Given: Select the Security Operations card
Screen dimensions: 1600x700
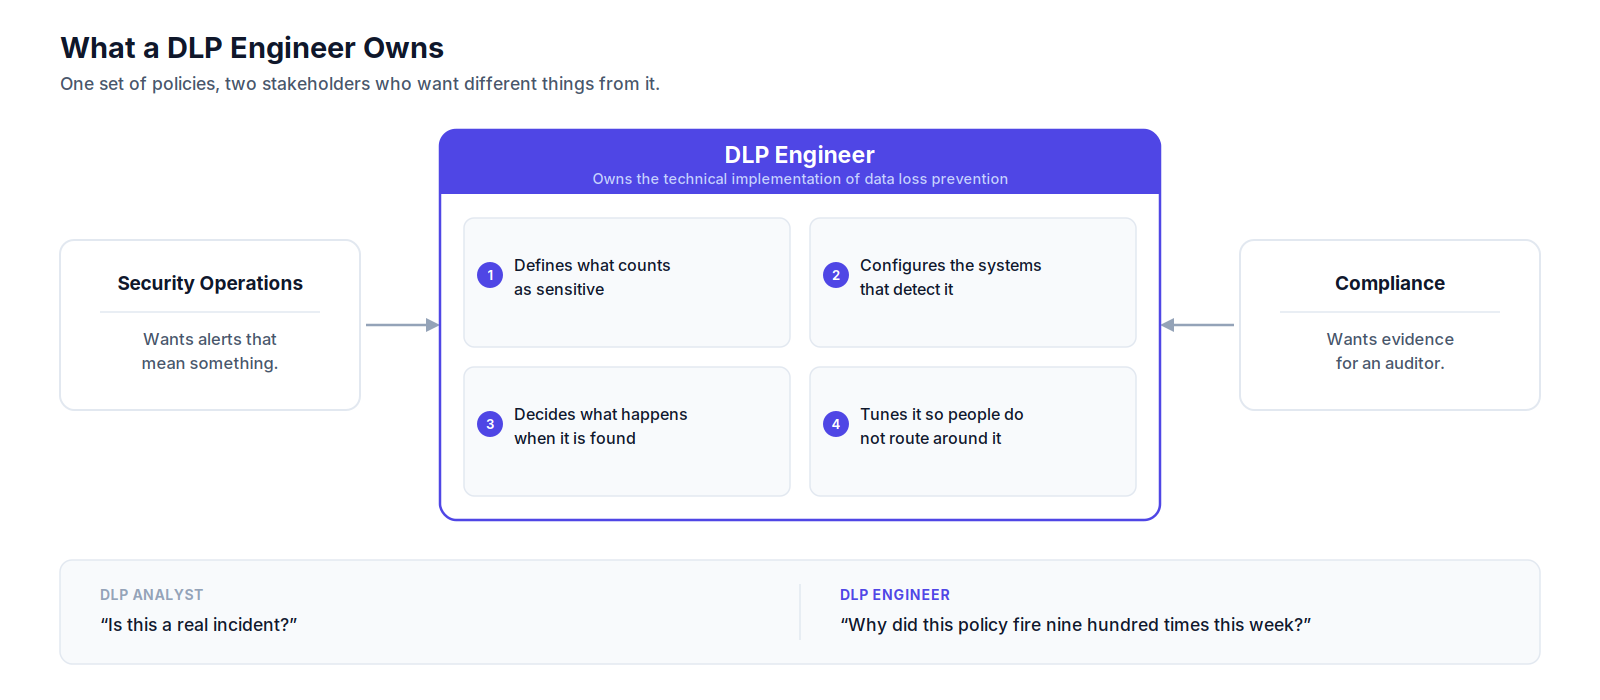Looking at the screenshot, I should 210,325.
